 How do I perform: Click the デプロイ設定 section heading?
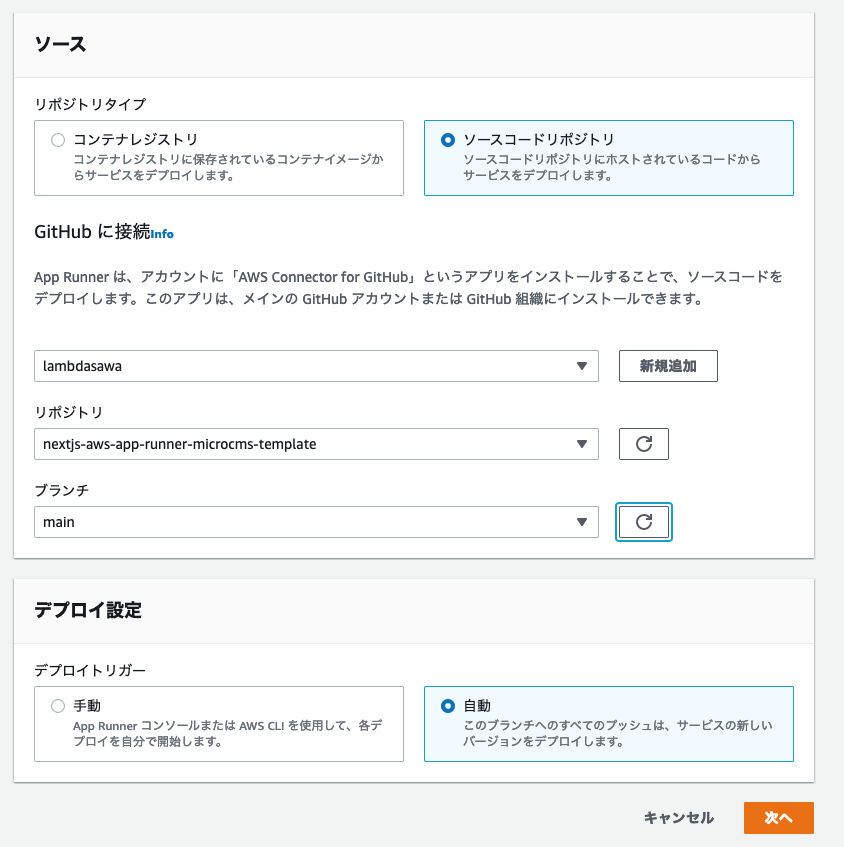click(88, 610)
